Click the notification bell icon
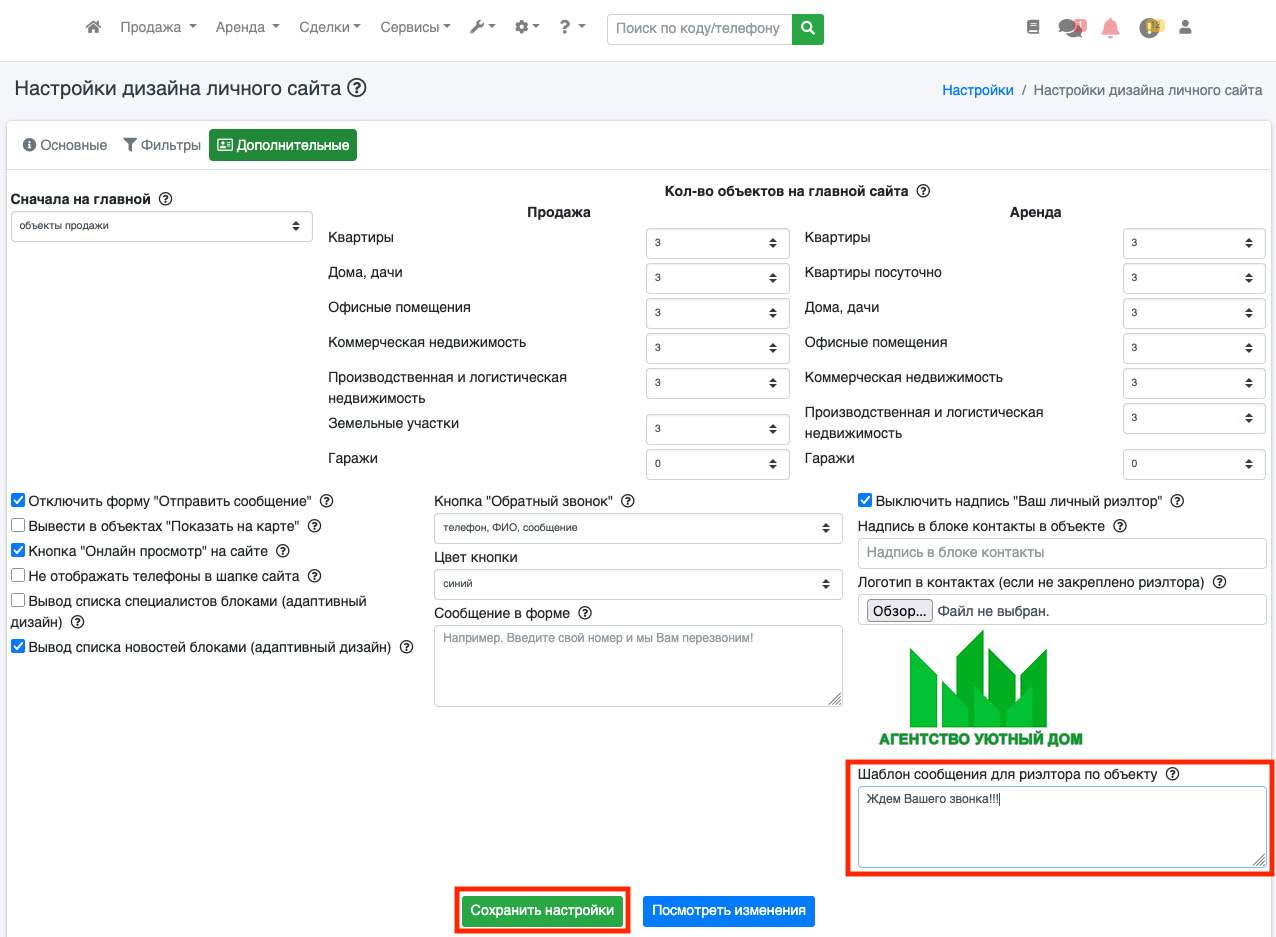1276x937 pixels. coord(1110,28)
